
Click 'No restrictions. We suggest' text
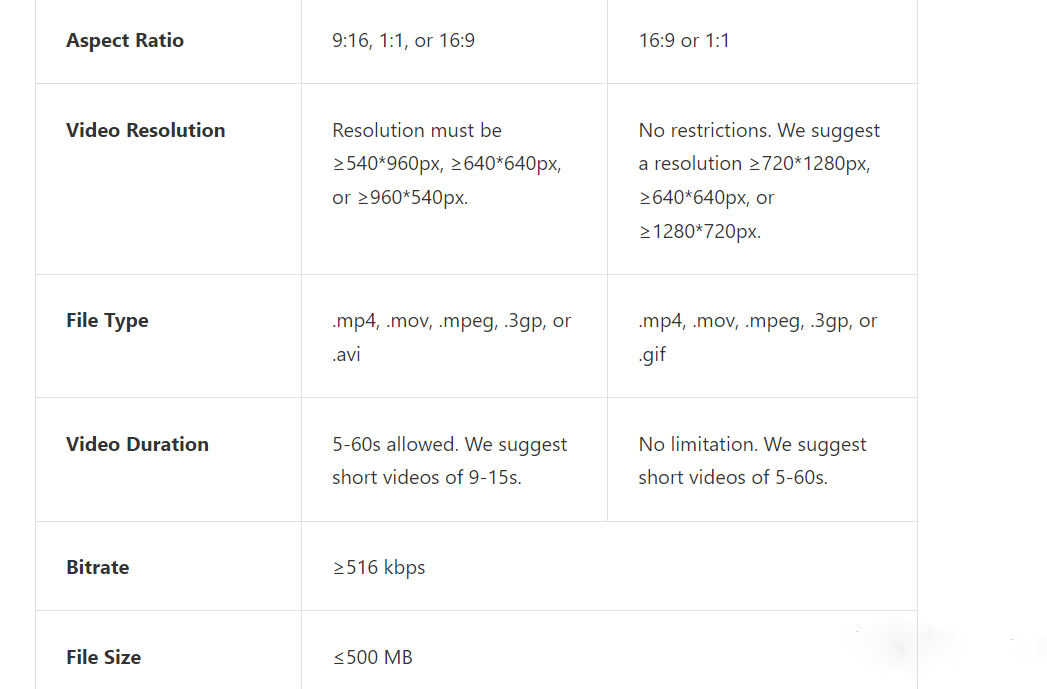pos(759,130)
